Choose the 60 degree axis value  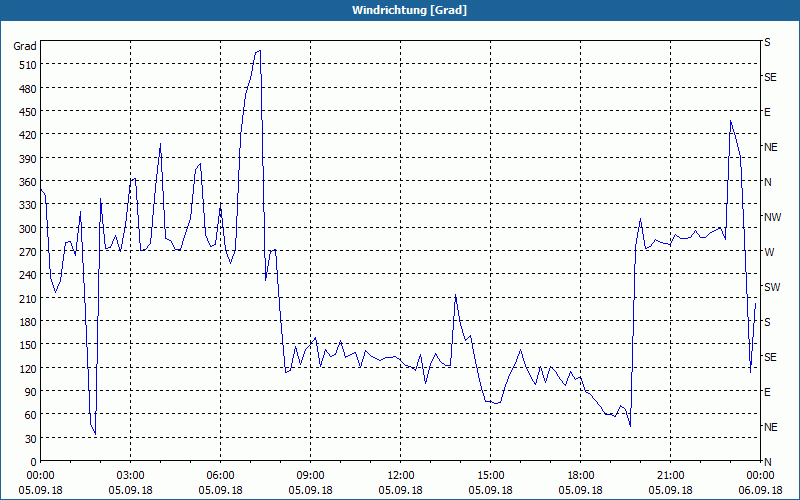[x=30, y=415]
